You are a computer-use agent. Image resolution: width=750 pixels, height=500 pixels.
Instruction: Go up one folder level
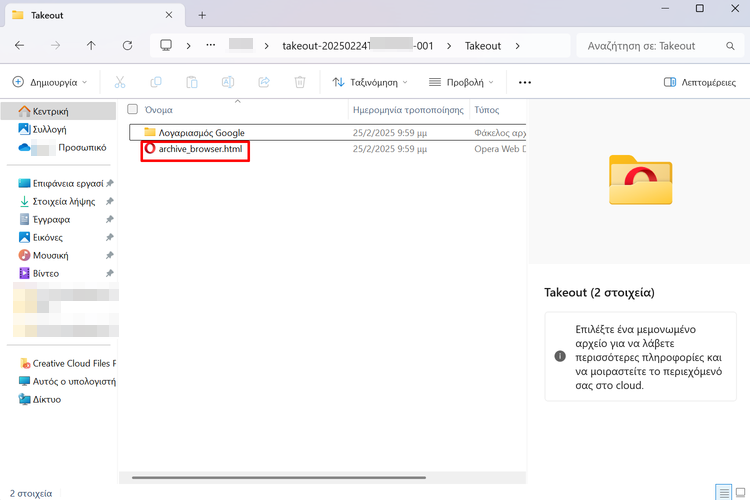click(x=91, y=46)
